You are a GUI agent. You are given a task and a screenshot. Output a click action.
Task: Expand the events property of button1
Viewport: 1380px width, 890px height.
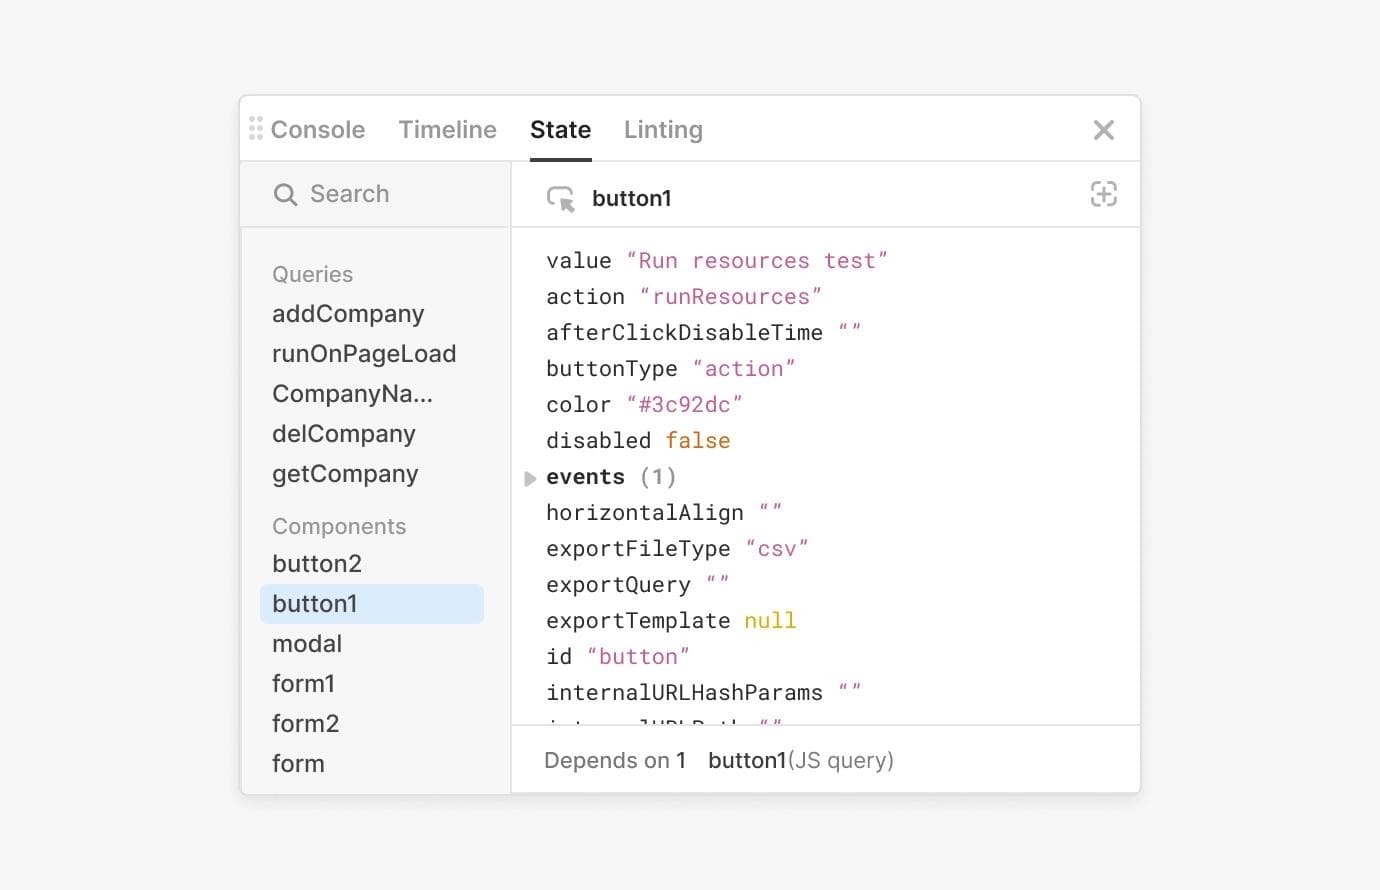[530, 478]
